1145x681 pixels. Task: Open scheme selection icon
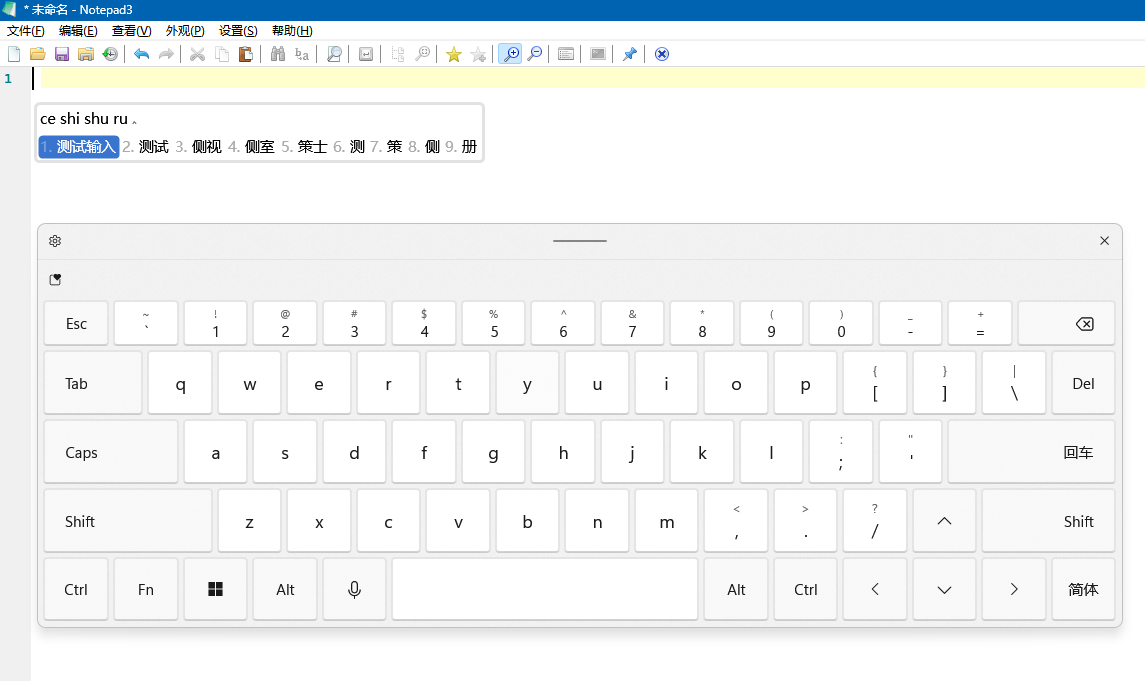coord(566,54)
